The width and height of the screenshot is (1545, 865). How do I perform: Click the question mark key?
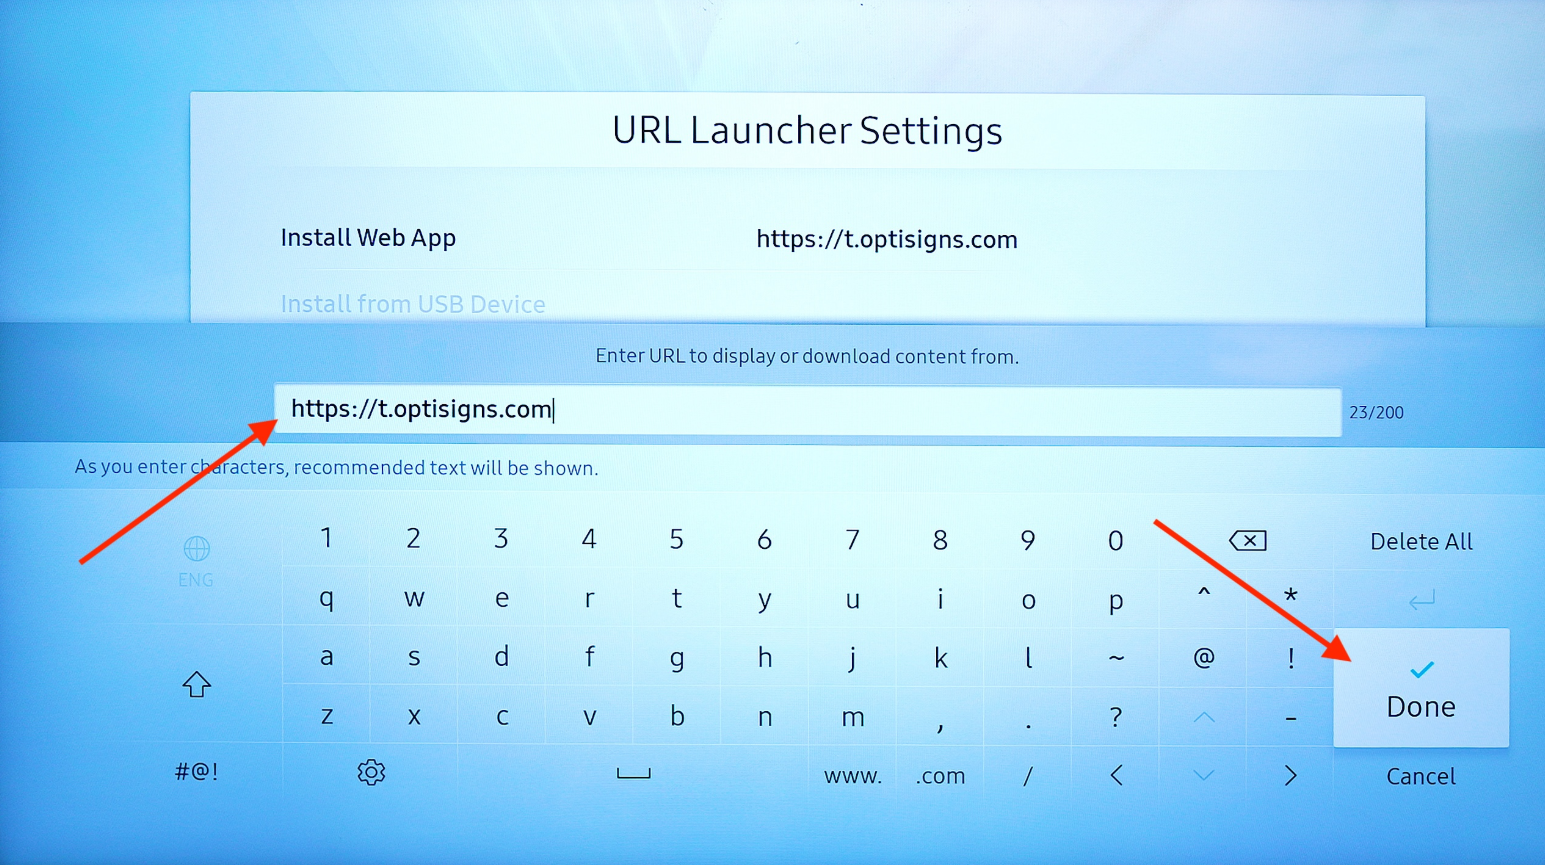pos(1116,717)
